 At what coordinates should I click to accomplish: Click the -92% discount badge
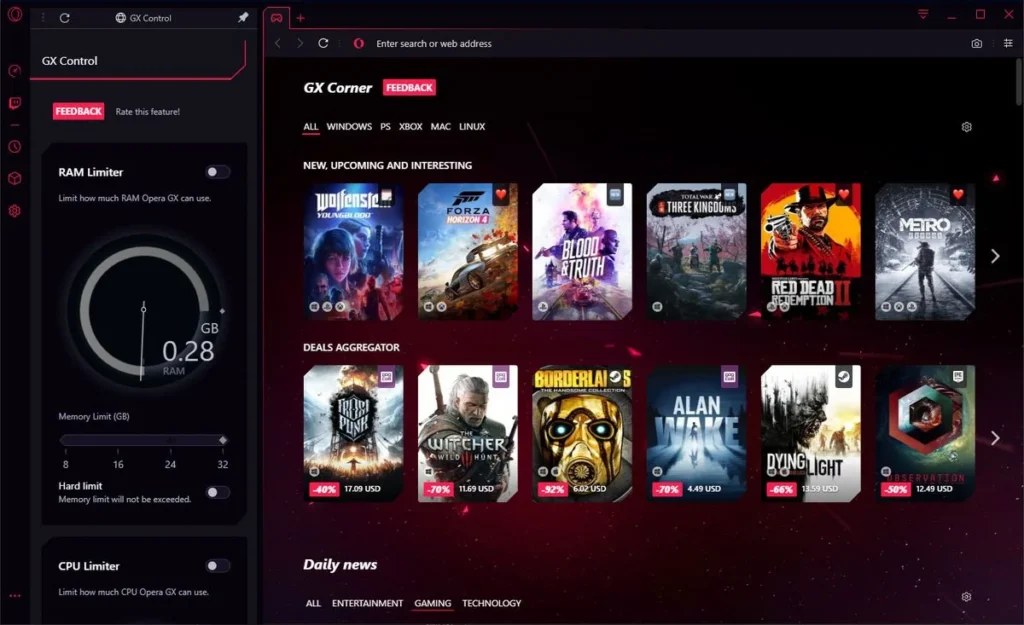coord(552,489)
